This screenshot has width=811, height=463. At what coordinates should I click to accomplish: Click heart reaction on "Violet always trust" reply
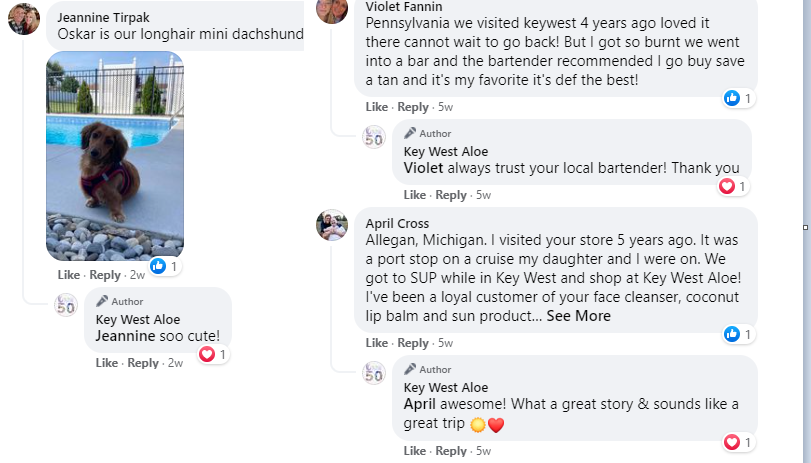pyautogui.click(x=727, y=186)
